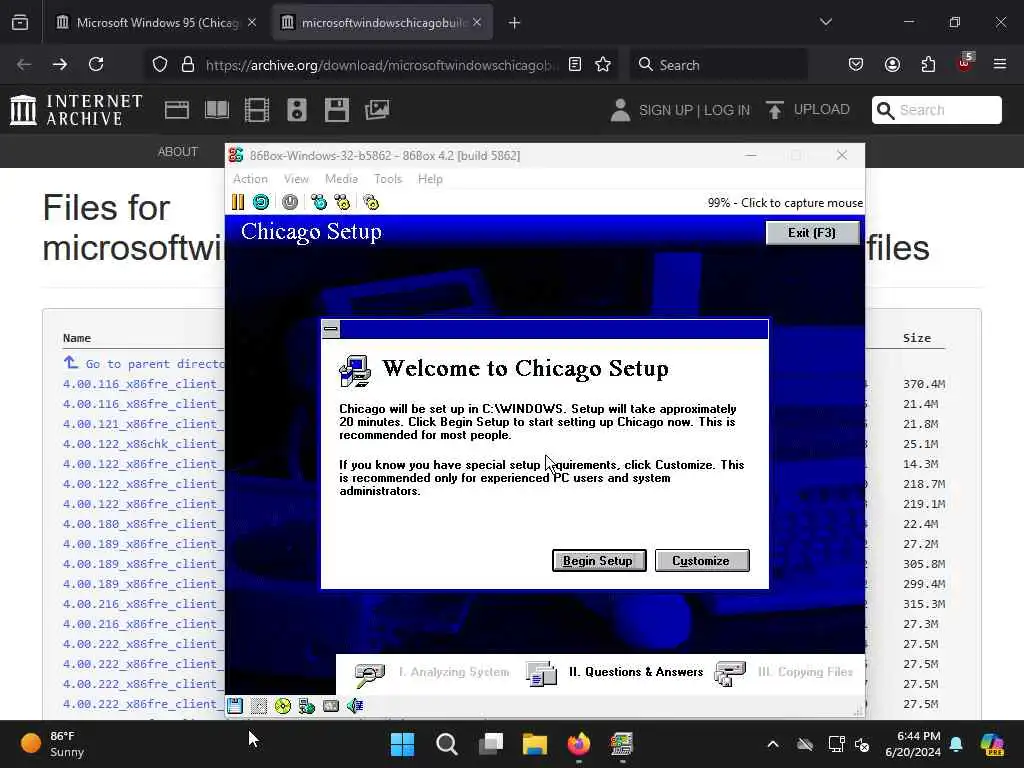Viewport: 1024px width, 768px height.
Task: Open Firefox Pocket save icon
Action: (856, 65)
